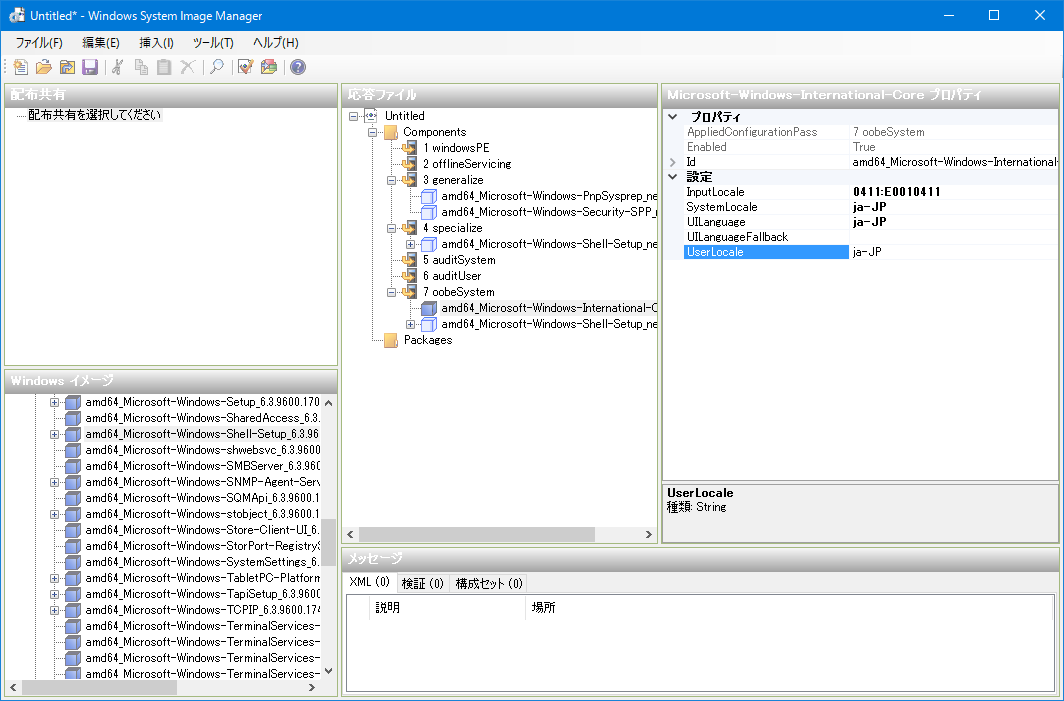This screenshot has height=701, width=1064.
Task: Select the 5 auditSystem pass
Action: (x=459, y=261)
